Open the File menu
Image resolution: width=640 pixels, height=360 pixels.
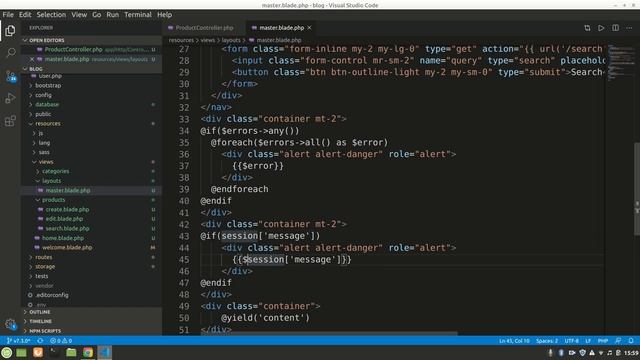(x=8, y=15)
